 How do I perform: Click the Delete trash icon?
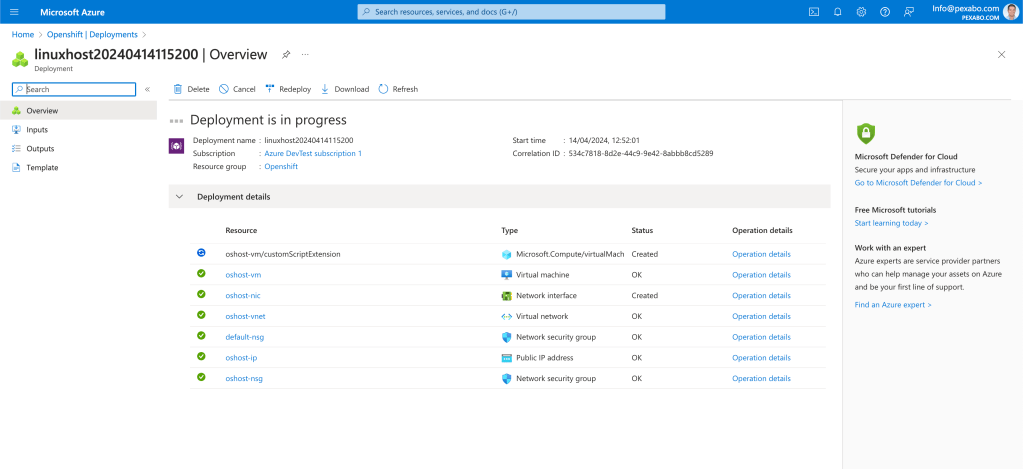click(178, 89)
